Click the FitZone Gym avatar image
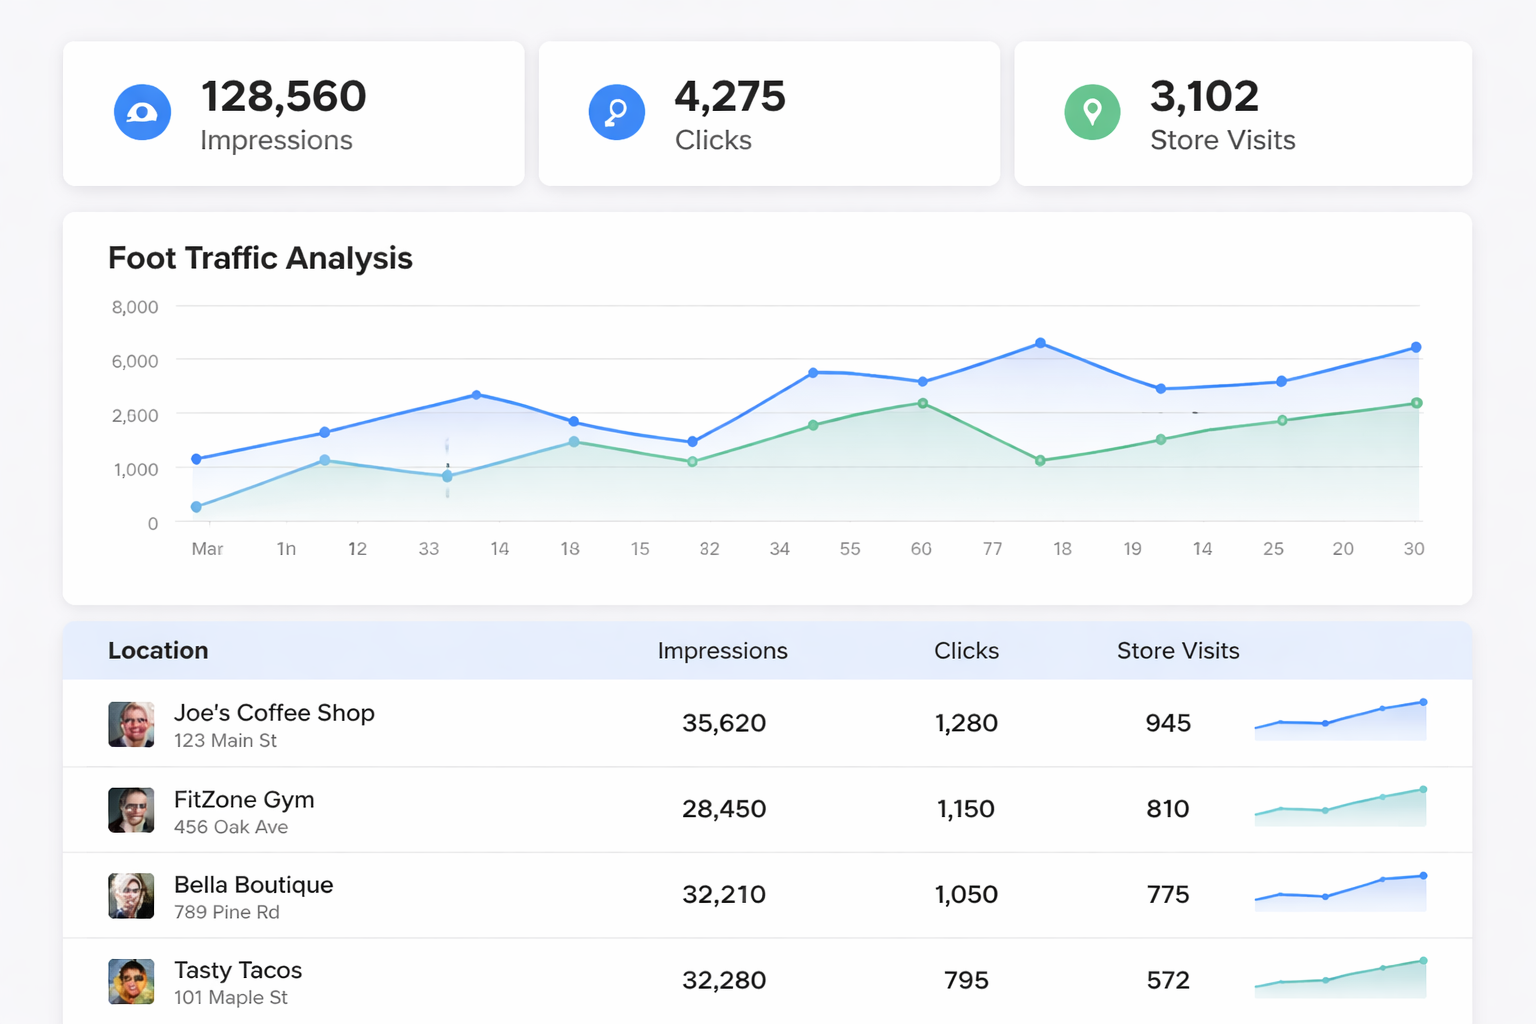Screen dimensions: 1536x1024 click(131, 809)
